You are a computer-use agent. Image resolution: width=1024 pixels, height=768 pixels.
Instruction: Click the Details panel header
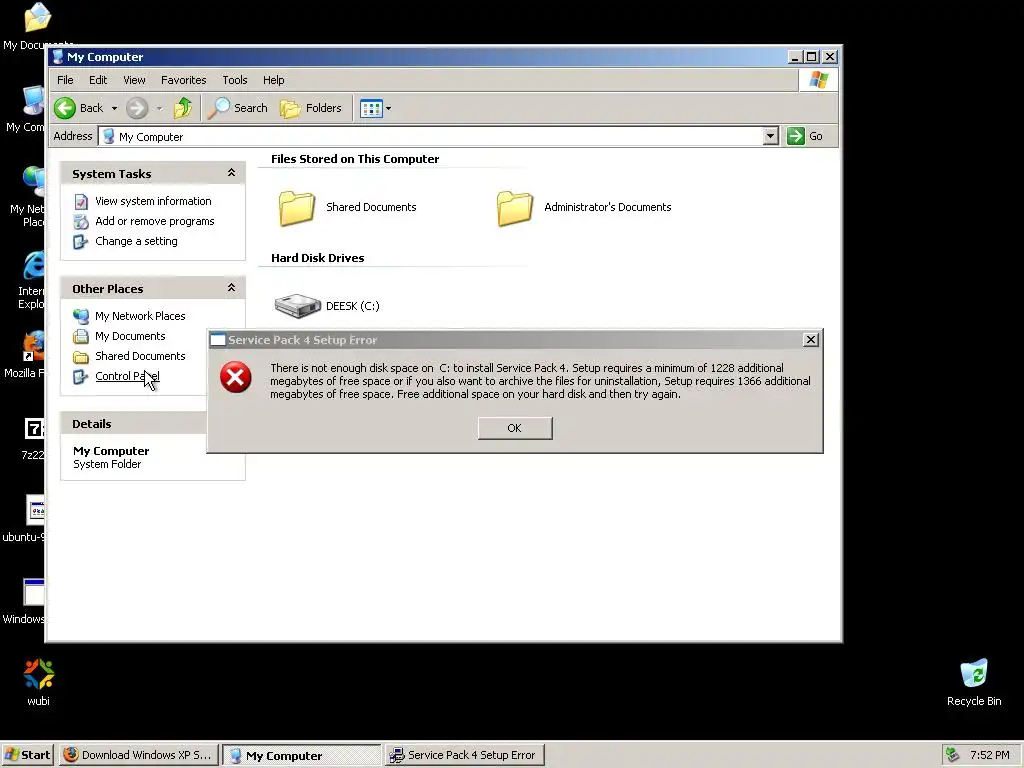pos(134,424)
